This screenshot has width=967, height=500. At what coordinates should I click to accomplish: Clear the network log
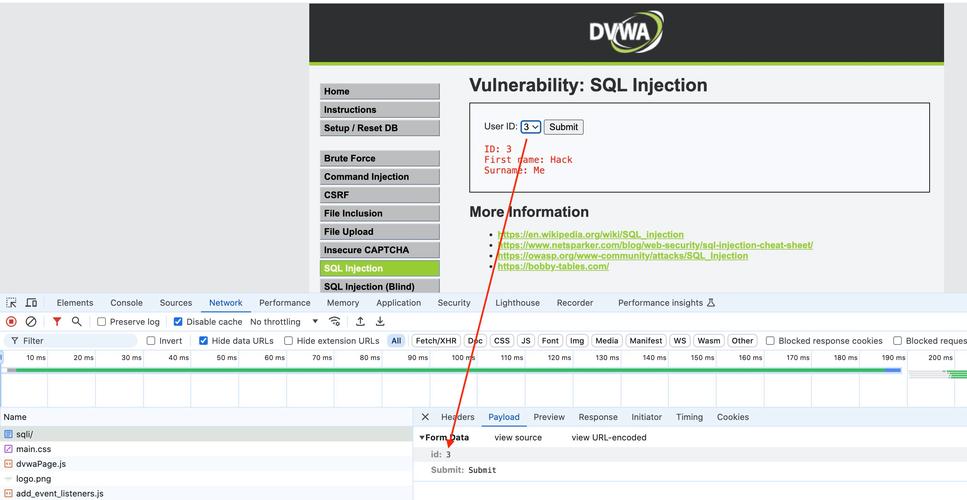coord(31,322)
